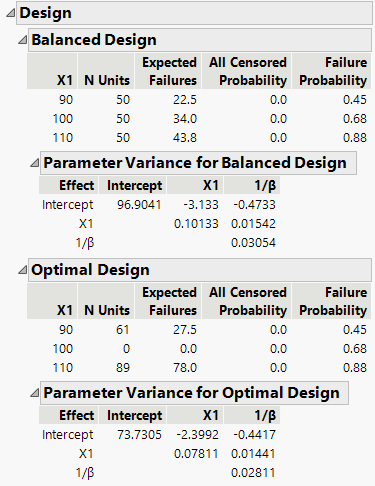Image resolution: width=375 pixels, height=486 pixels.
Task: Click 1/β variance value 0.02811
Action: pos(253,473)
